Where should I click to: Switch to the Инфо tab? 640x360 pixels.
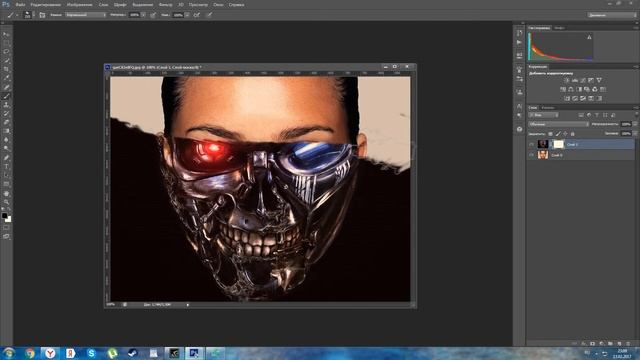(560, 28)
